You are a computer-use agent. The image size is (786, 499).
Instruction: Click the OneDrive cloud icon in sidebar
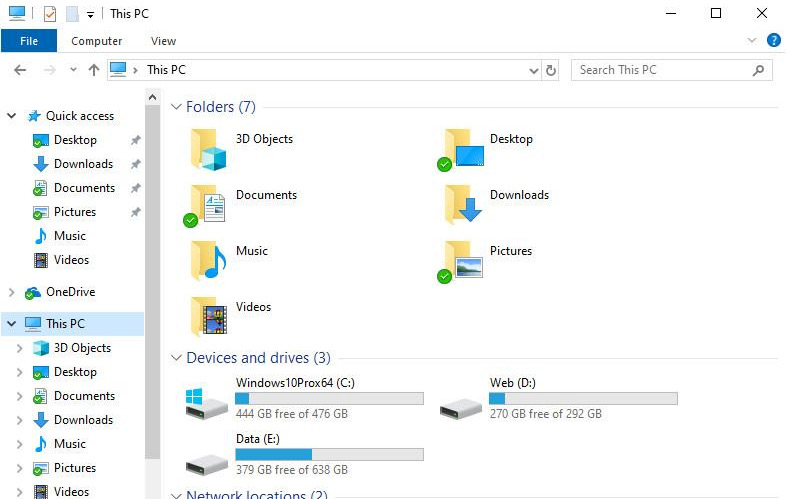tap(33, 292)
